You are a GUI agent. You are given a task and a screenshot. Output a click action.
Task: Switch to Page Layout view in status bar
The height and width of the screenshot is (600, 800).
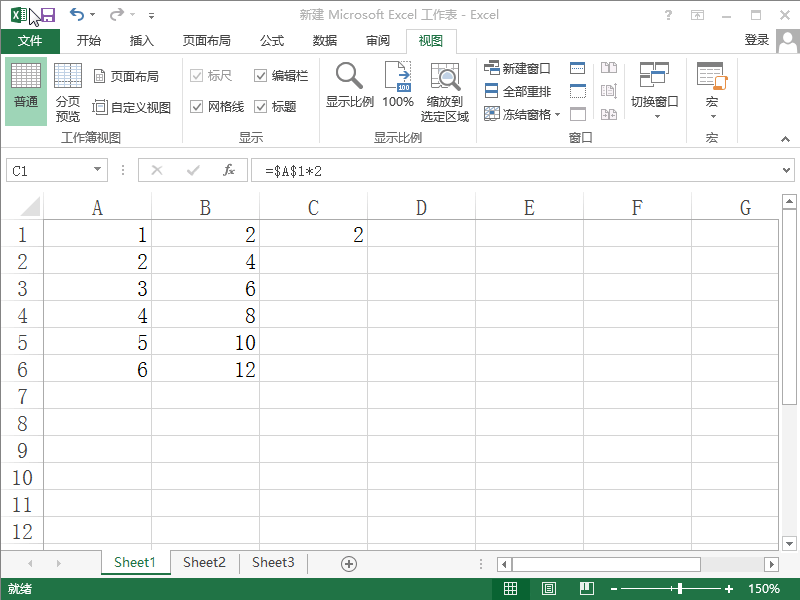[x=549, y=589]
